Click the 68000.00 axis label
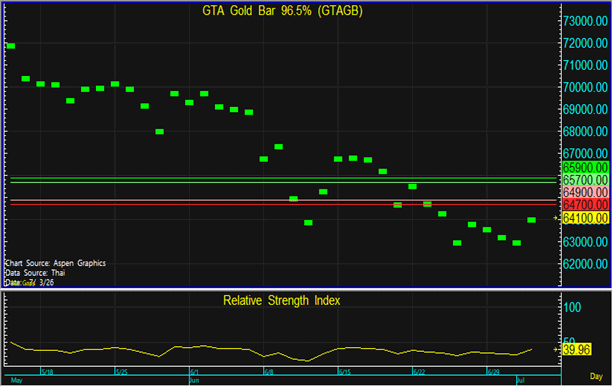Image resolution: width=613 pixels, height=387 pixels. 585,131
